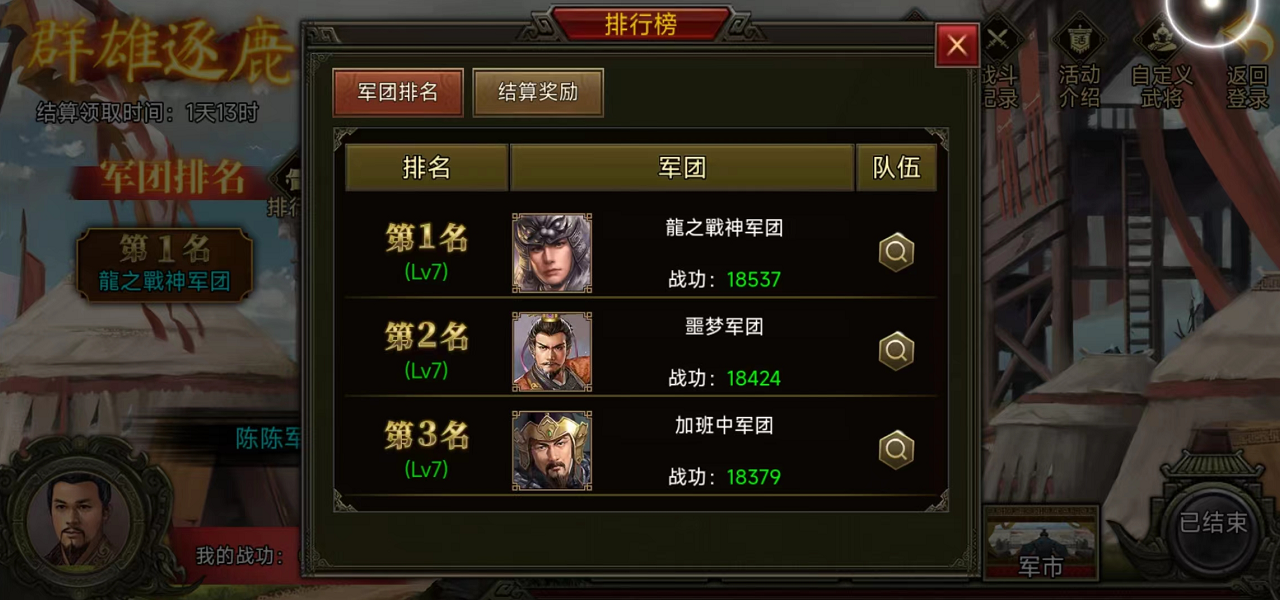Close the 排行榜 ranking dialog
Screen dimensions: 1280x600
pyautogui.click(x=957, y=45)
